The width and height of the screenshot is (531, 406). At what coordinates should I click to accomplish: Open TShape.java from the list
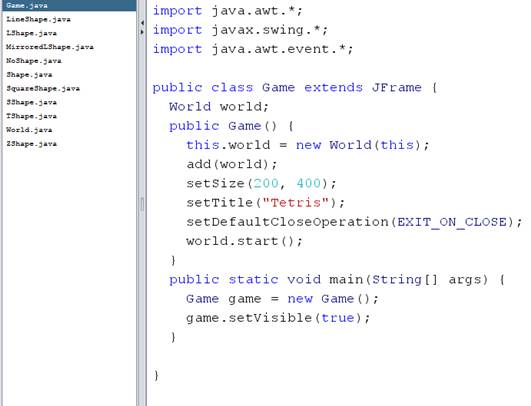[31, 116]
